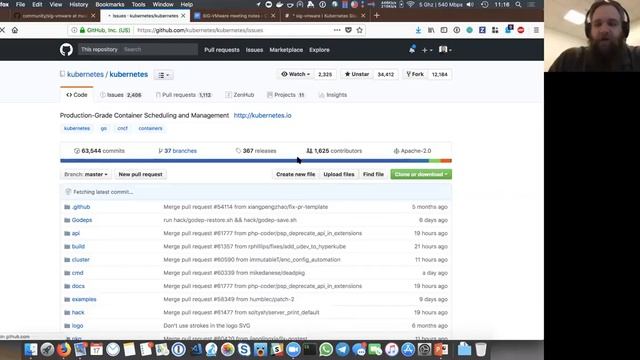Open the GitHub notifications bell
The height and width of the screenshot is (360, 640).
[x=412, y=49]
